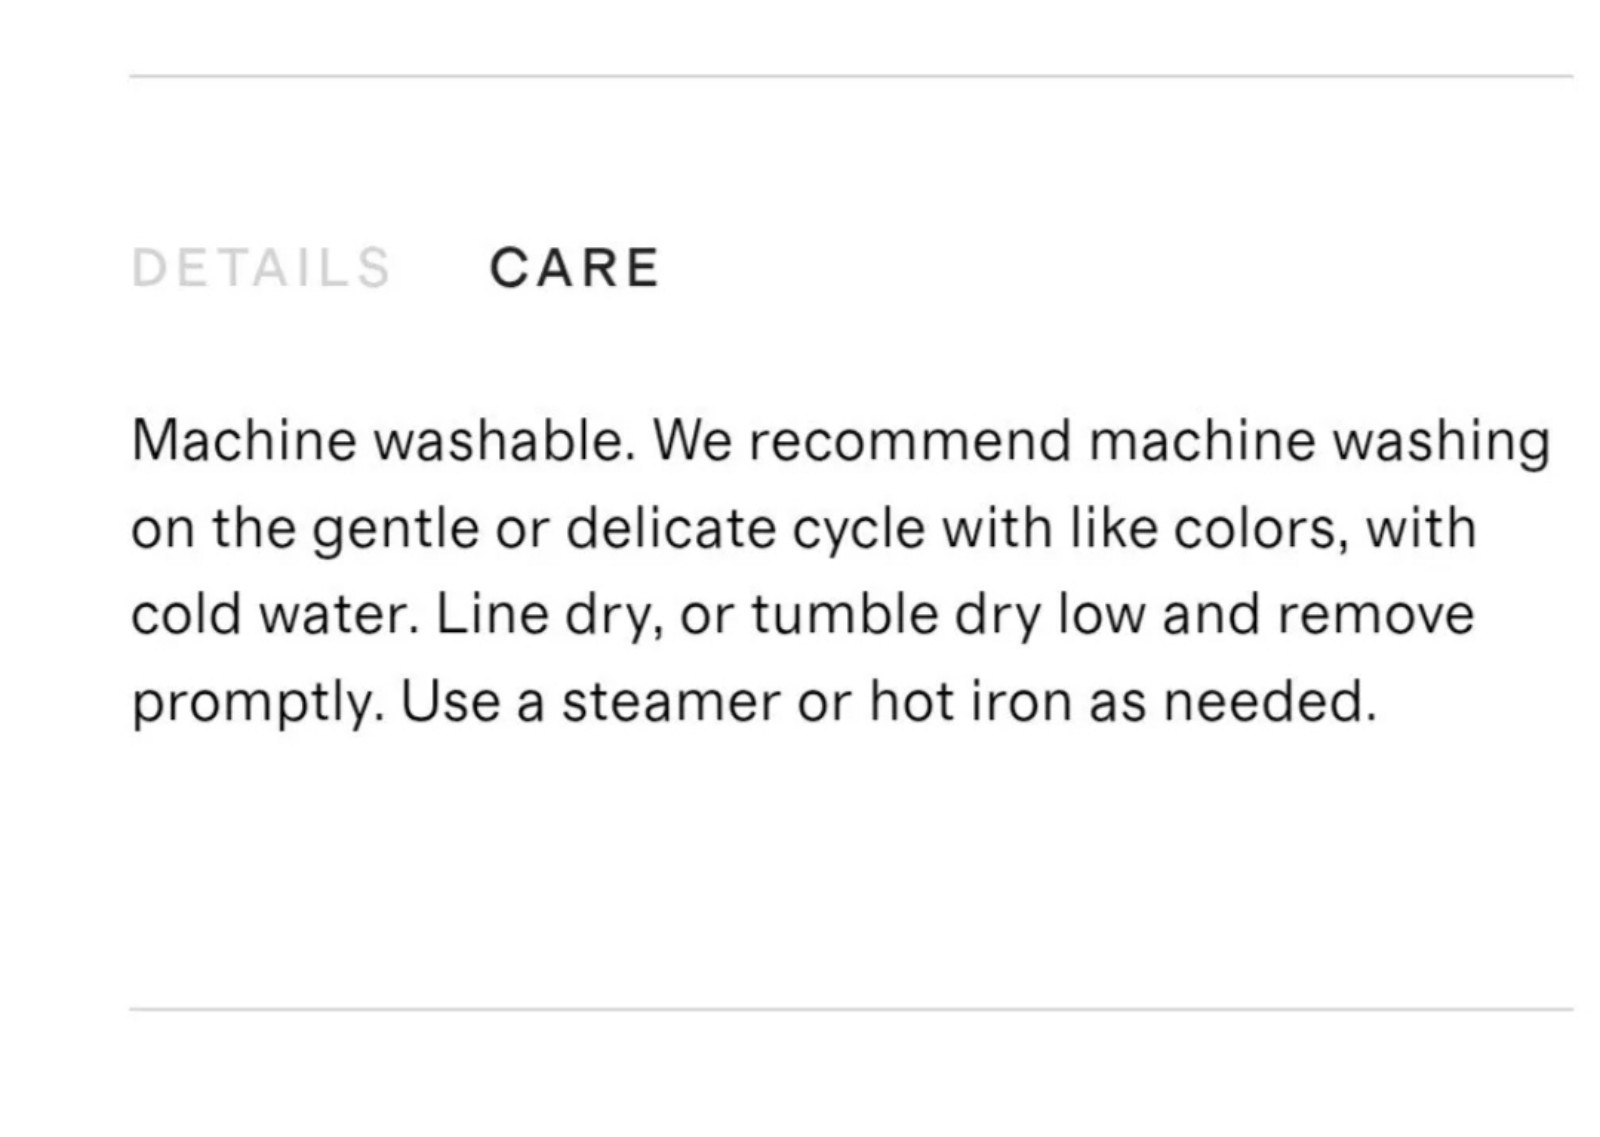The width and height of the screenshot is (1600, 1137).
Task: Click the phrase 'We recommend'
Action: 862,441
